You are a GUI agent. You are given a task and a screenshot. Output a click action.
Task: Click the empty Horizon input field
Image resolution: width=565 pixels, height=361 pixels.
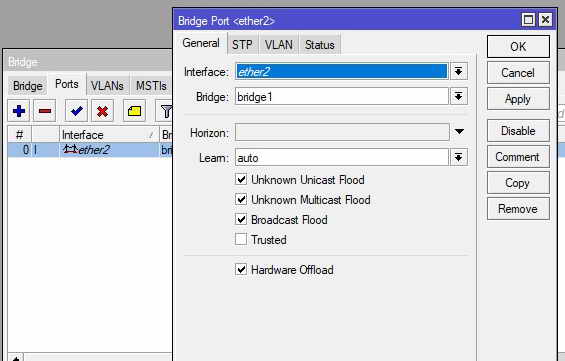click(x=342, y=132)
